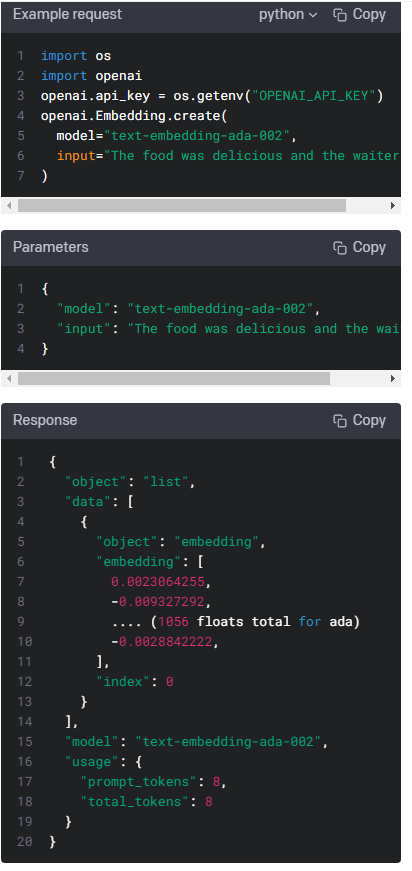Click the "1056 floats total for ada" line

click(x=235, y=622)
